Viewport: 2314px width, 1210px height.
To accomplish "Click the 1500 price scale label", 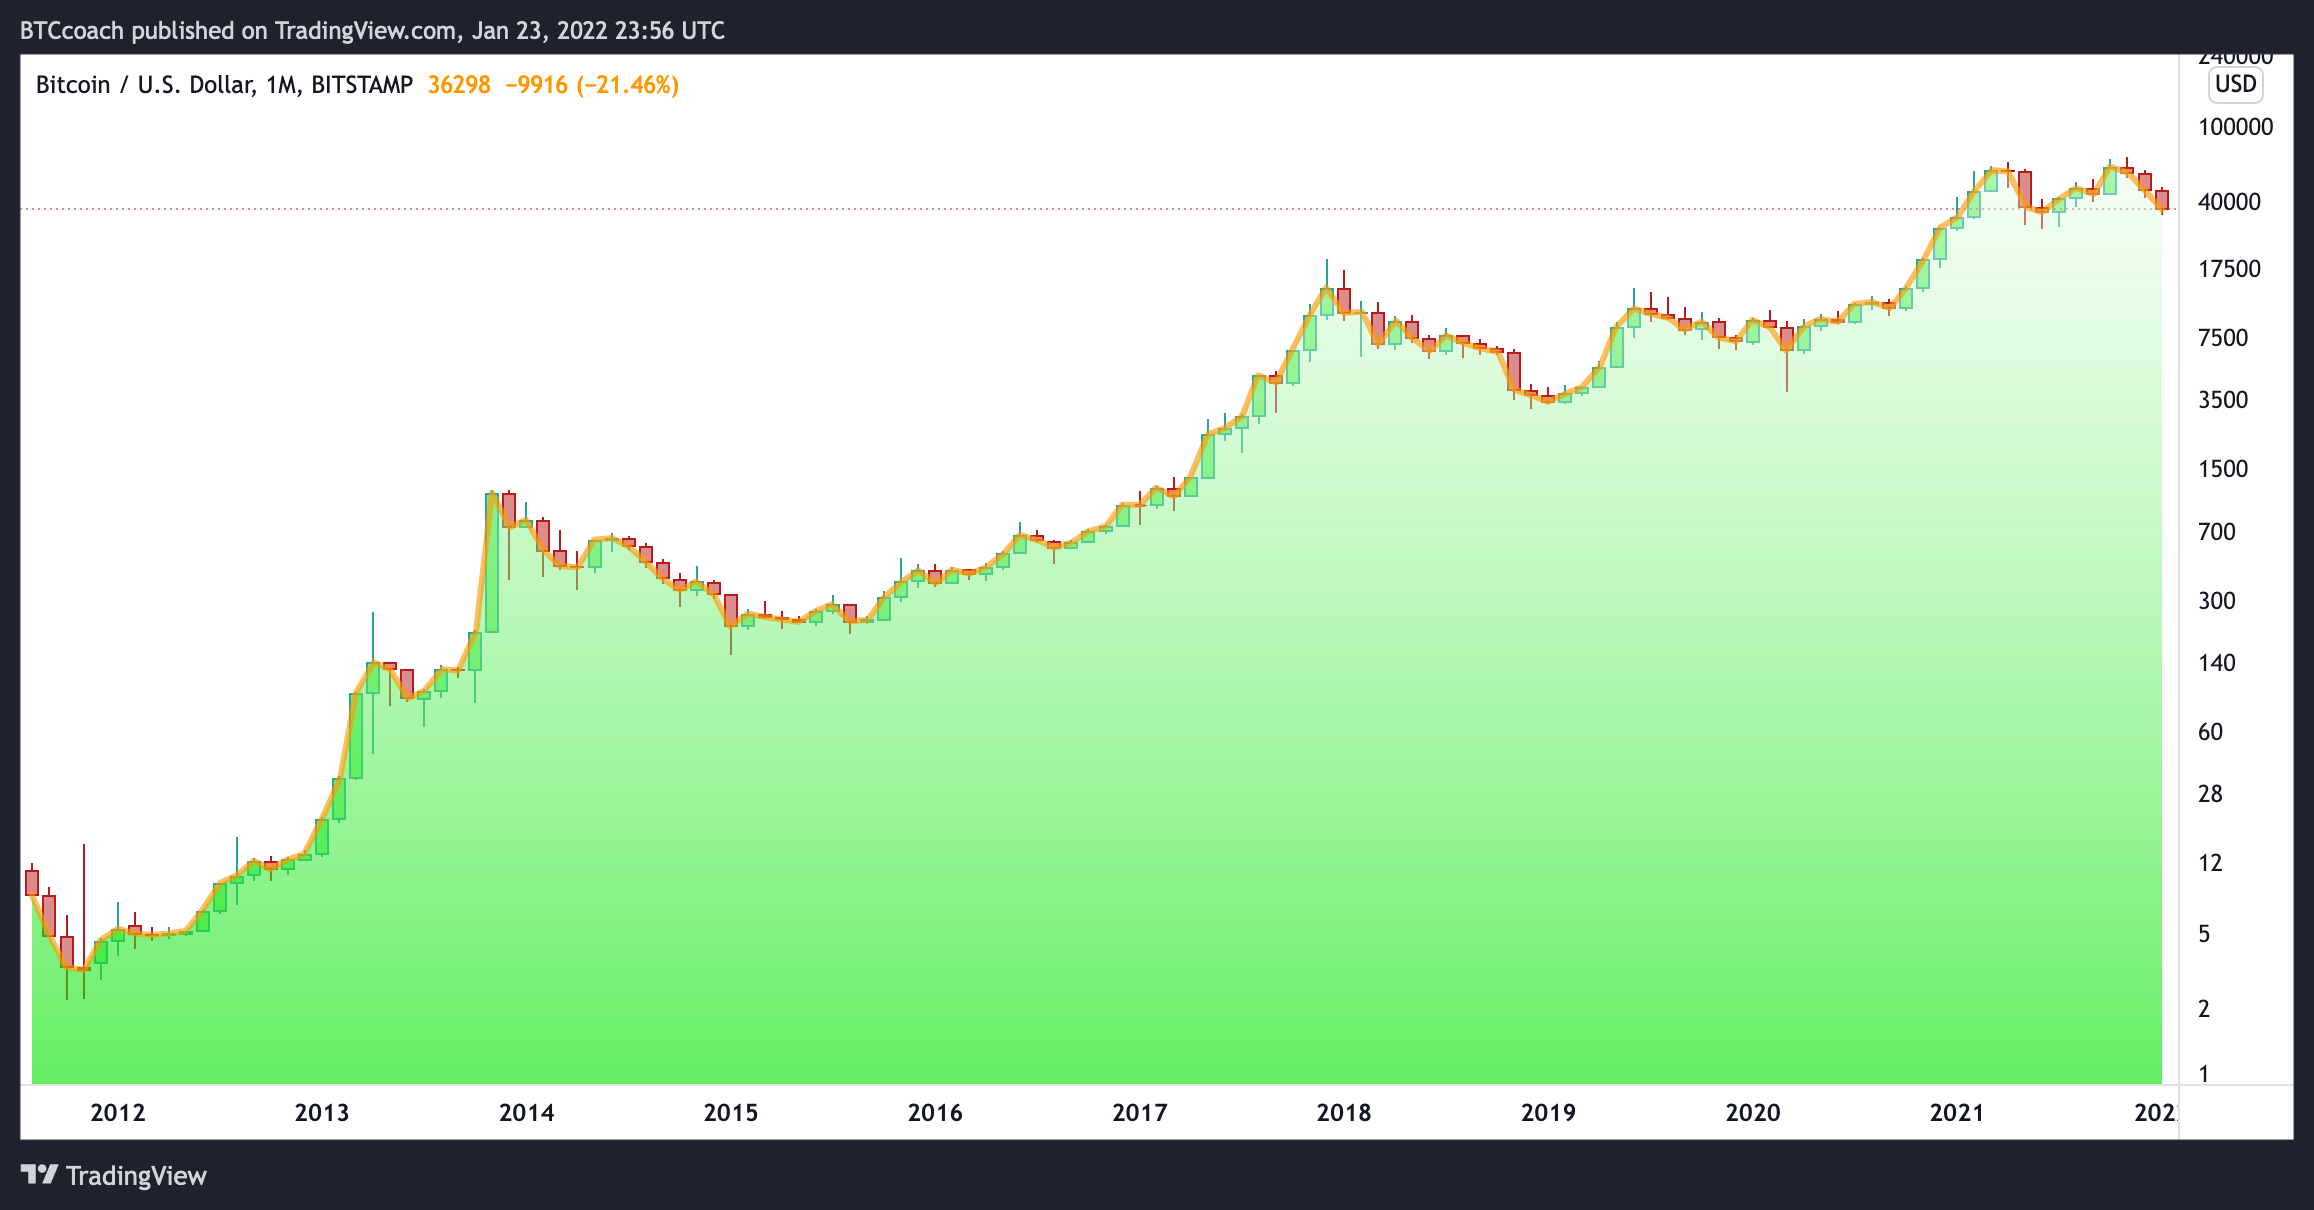I will click(2223, 469).
